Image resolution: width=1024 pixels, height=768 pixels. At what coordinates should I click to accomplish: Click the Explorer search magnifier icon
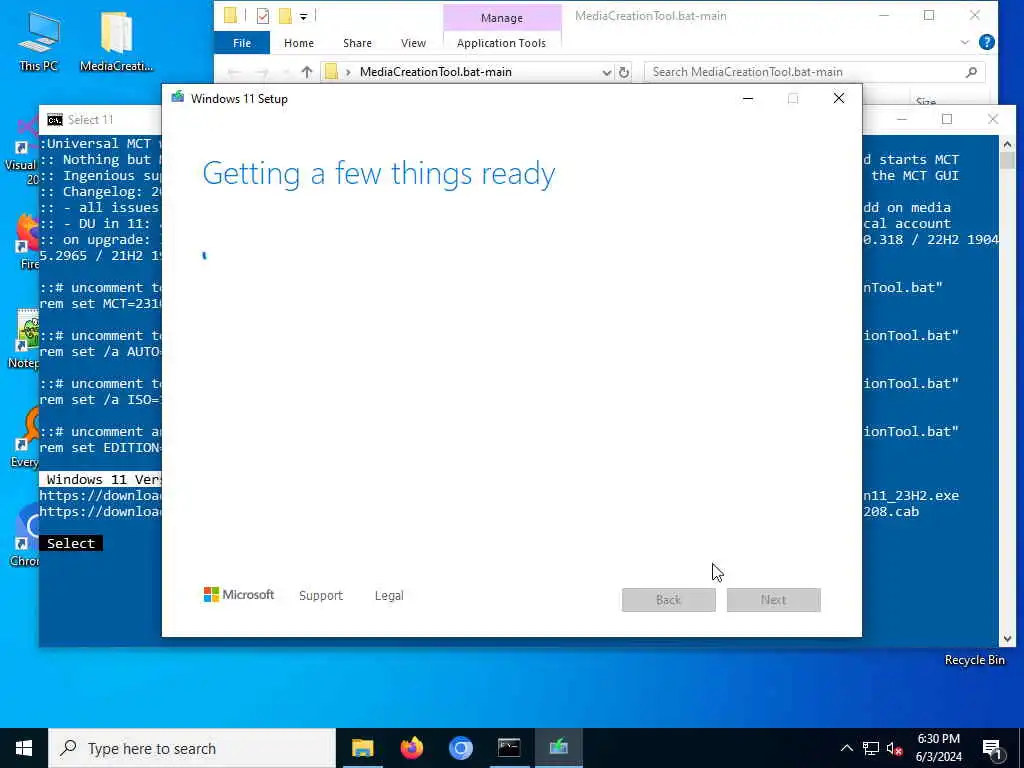click(971, 72)
